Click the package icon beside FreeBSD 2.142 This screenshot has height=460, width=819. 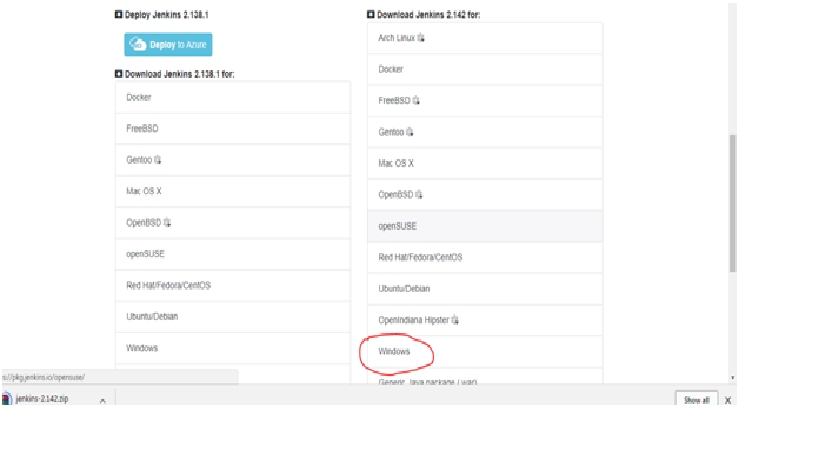tap(416, 100)
